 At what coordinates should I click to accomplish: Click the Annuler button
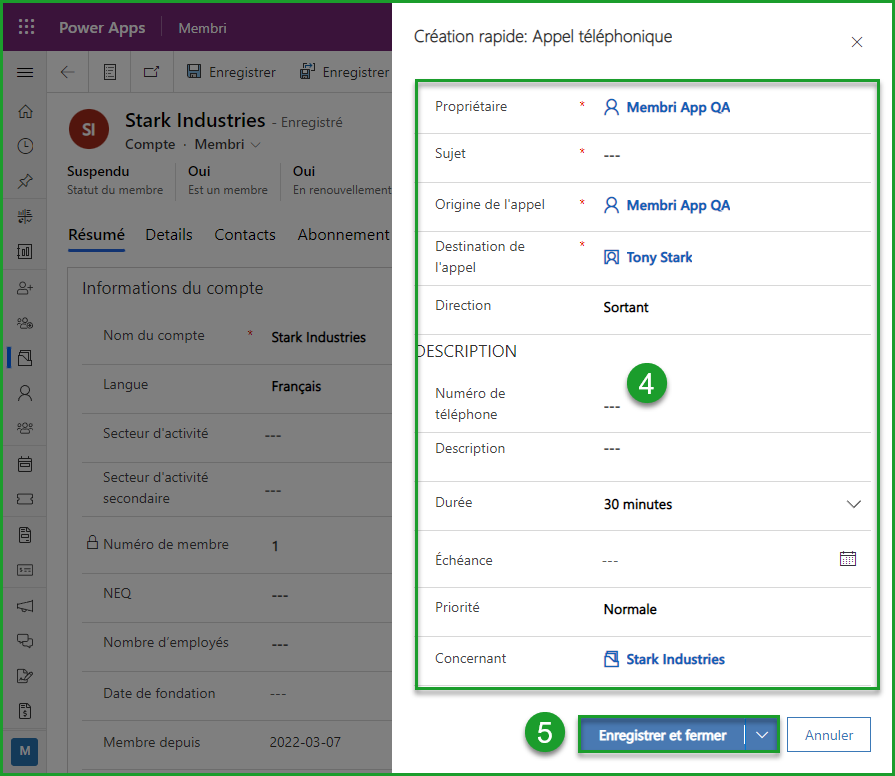(828, 735)
